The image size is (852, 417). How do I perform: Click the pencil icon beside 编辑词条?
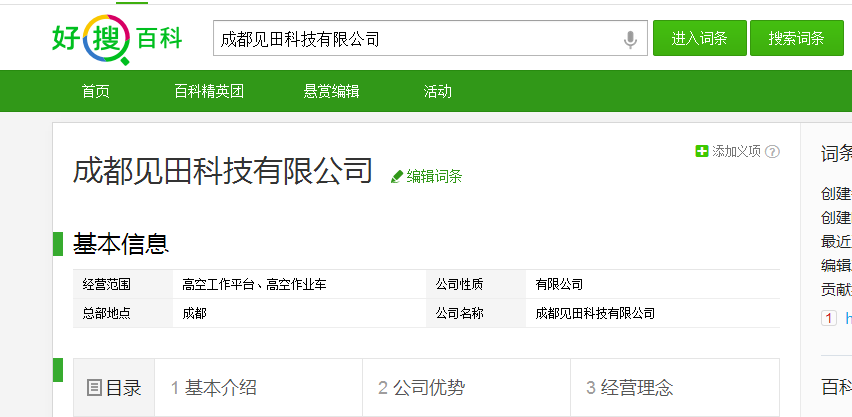click(x=397, y=176)
